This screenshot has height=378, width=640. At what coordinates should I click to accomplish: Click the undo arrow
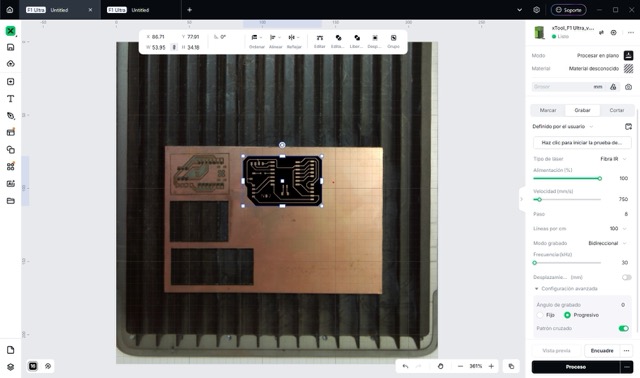click(x=405, y=367)
